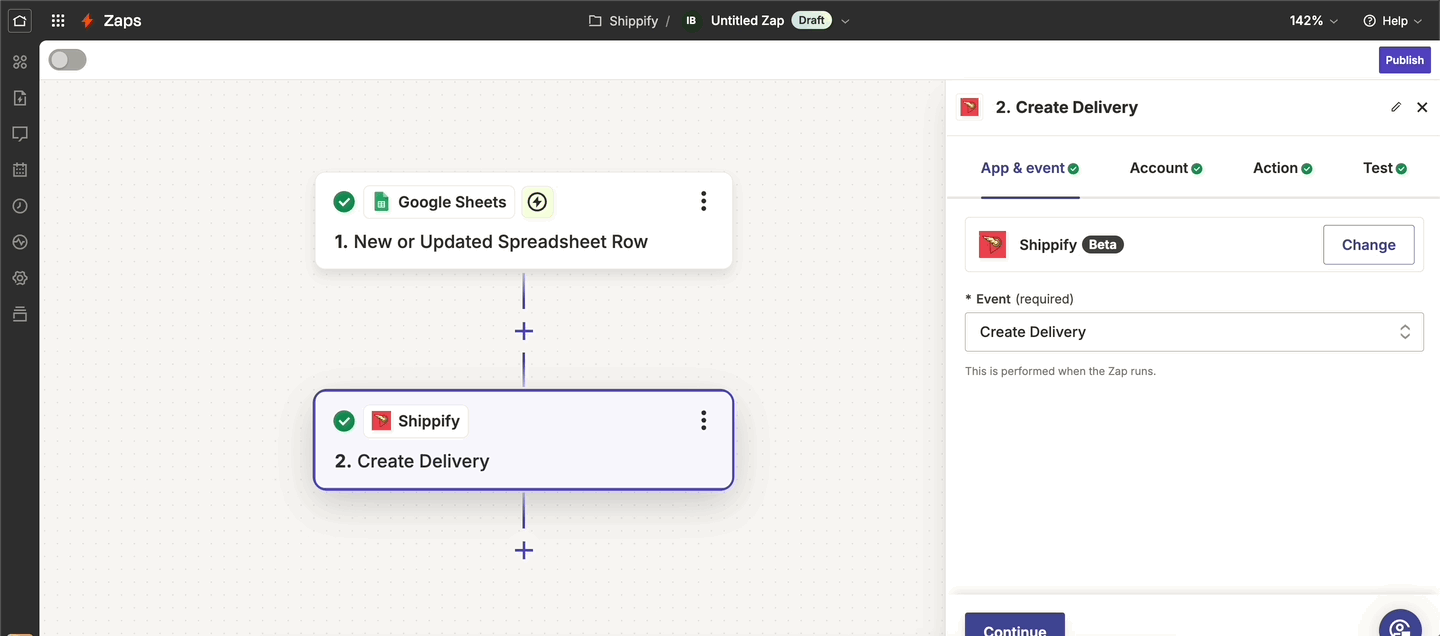Viewport: 1440px width, 636px height.
Task: Click the comment bubble icon in sidebar
Action: pyautogui.click(x=20, y=134)
